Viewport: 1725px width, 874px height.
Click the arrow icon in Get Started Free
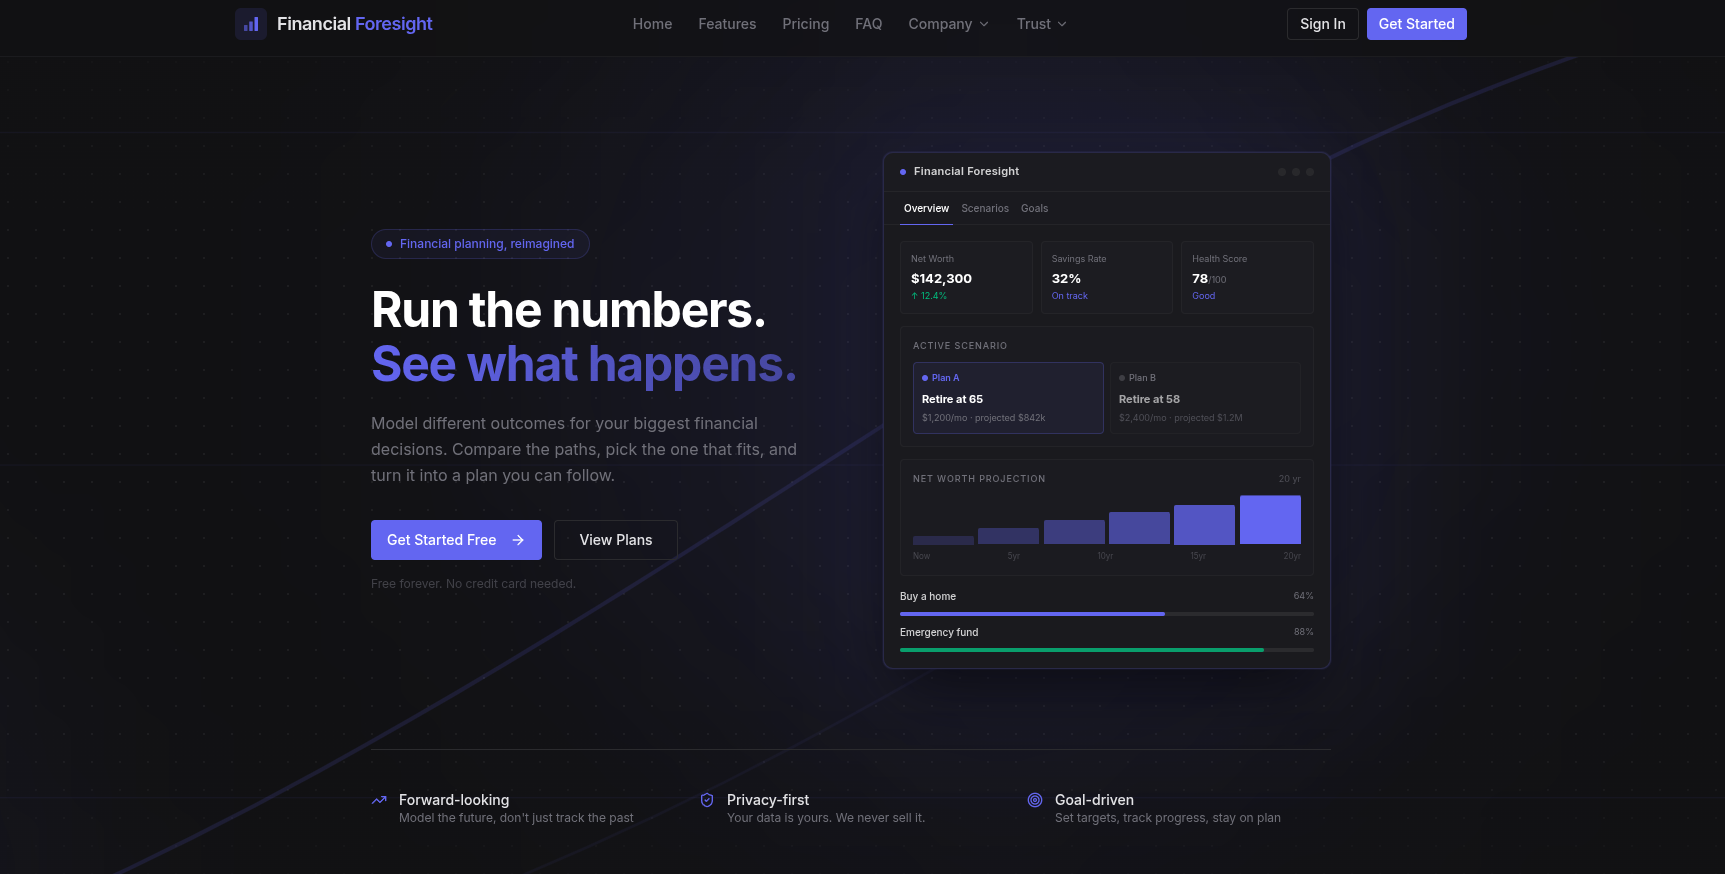518,540
